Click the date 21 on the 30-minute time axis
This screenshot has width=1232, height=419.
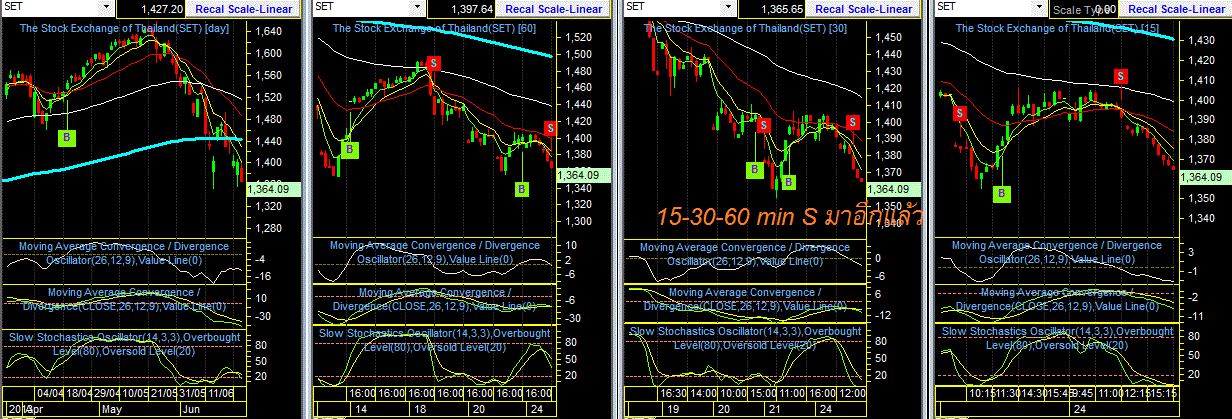click(773, 410)
